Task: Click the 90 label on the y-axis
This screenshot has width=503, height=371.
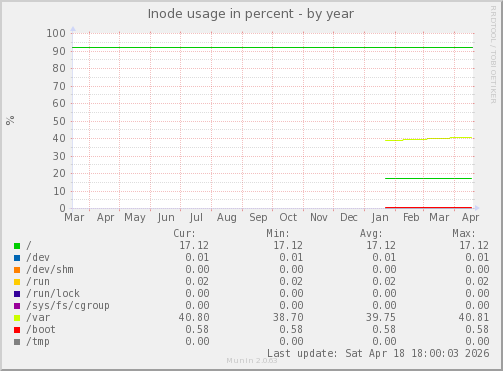Action: [x=59, y=51]
